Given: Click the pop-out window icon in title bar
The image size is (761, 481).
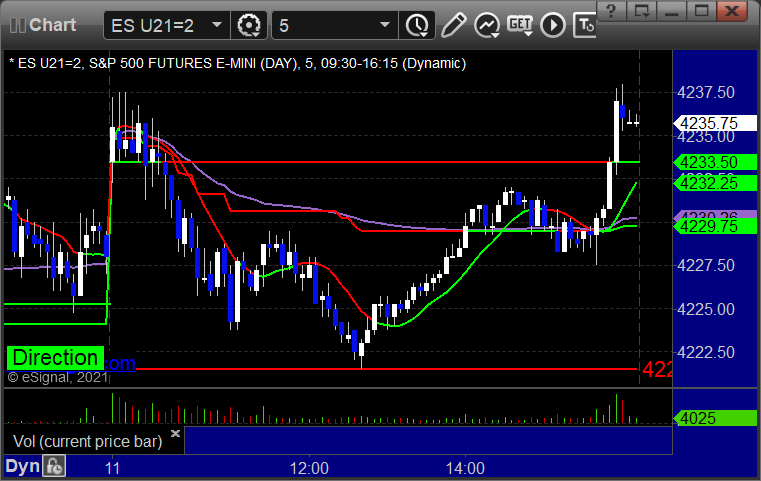Looking at the screenshot, I should click(641, 11).
